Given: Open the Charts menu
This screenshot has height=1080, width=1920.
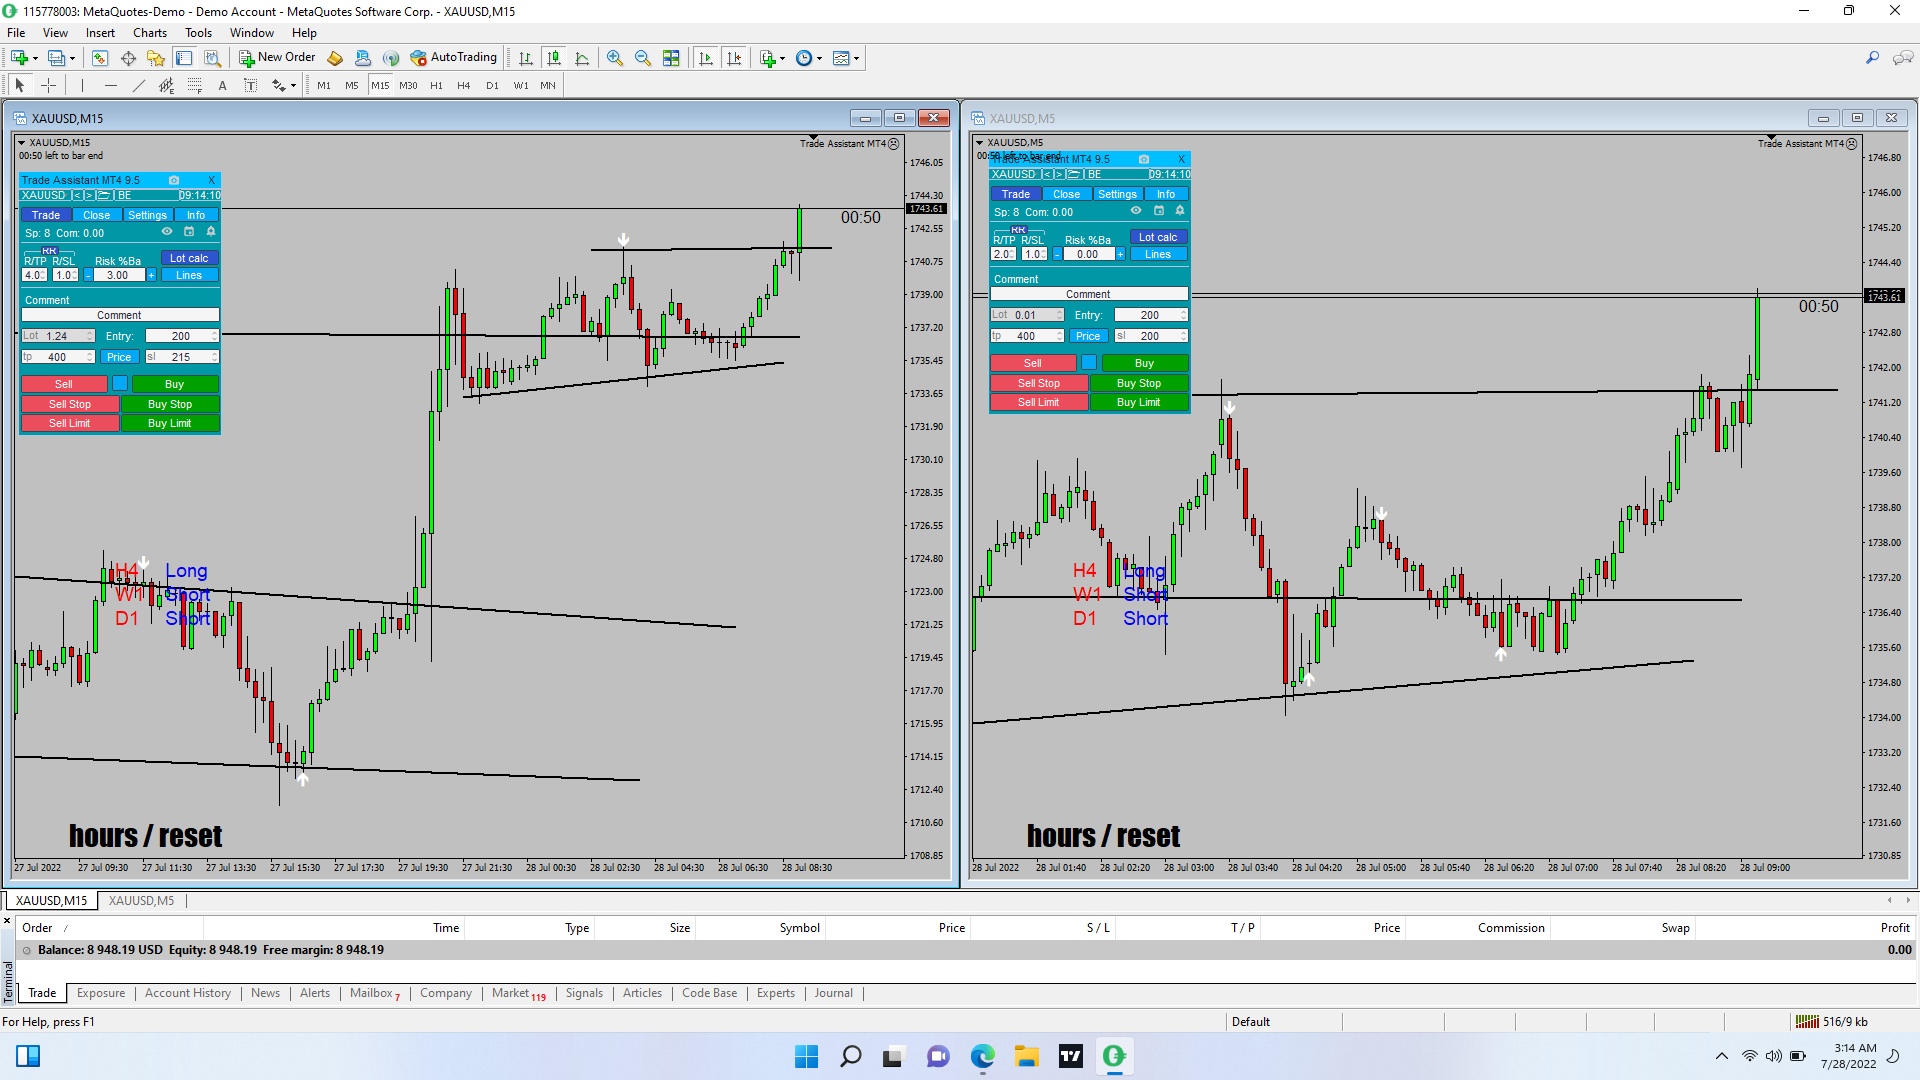Looking at the screenshot, I should click(x=149, y=33).
